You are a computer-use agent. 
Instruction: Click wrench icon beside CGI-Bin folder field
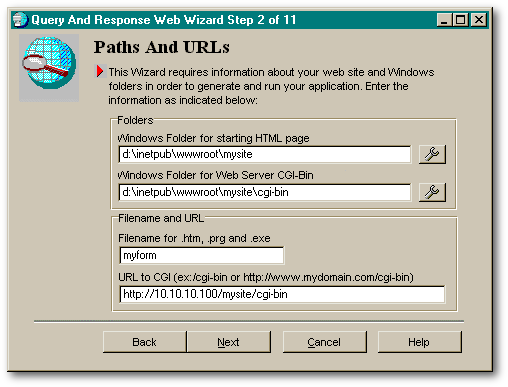coord(432,192)
